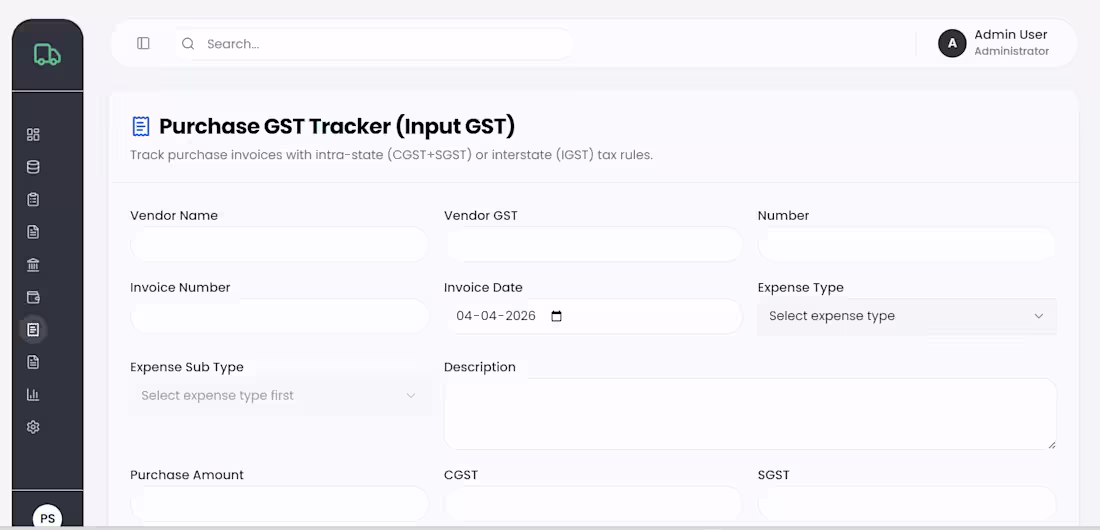This screenshot has width=1100, height=530.
Task: Open the wallet icon in sidebar
Action: pyautogui.click(x=33, y=297)
